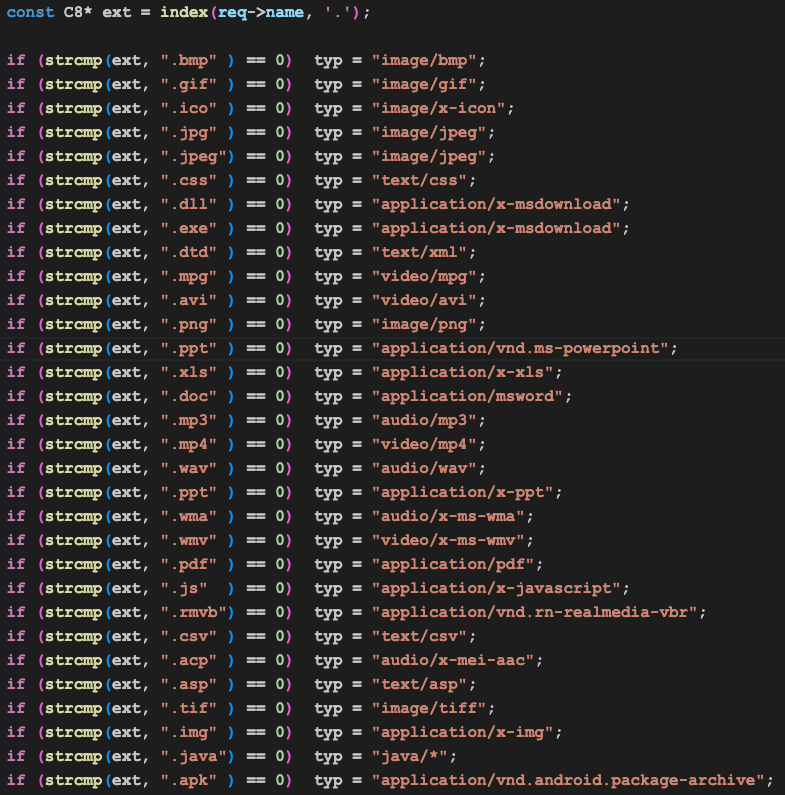Click the "application/vnd.android.package-archive" string
Image resolution: width=785 pixels, height=795 pixels.
pyautogui.click(x=570, y=780)
